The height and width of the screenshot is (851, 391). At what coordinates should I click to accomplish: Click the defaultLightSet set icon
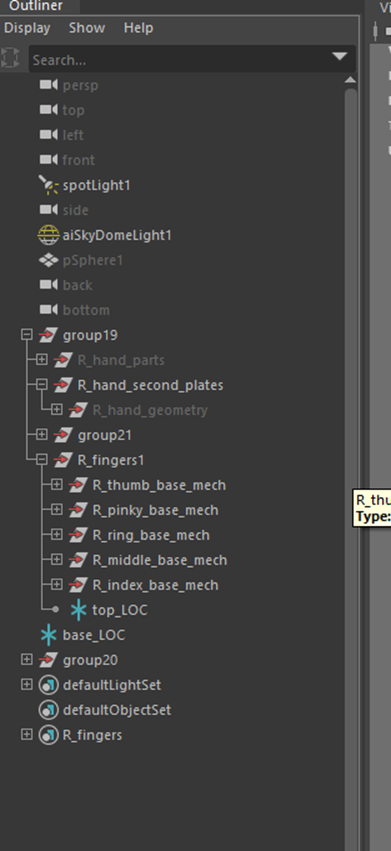48,685
